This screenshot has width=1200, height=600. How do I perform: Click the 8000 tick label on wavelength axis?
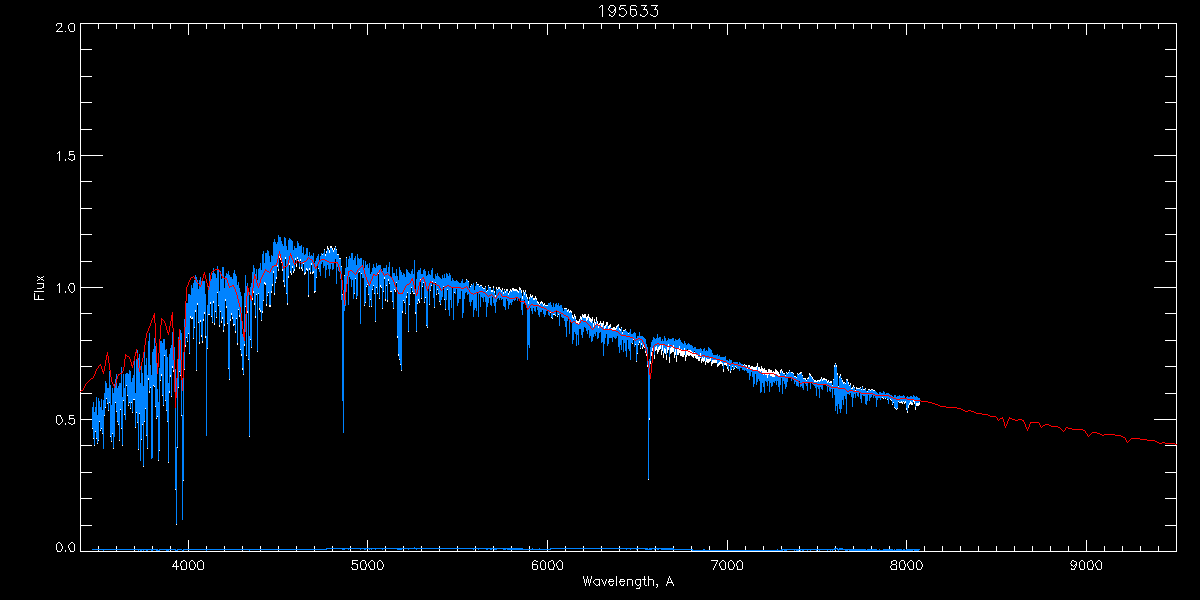pyautogui.click(x=906, y=566)
